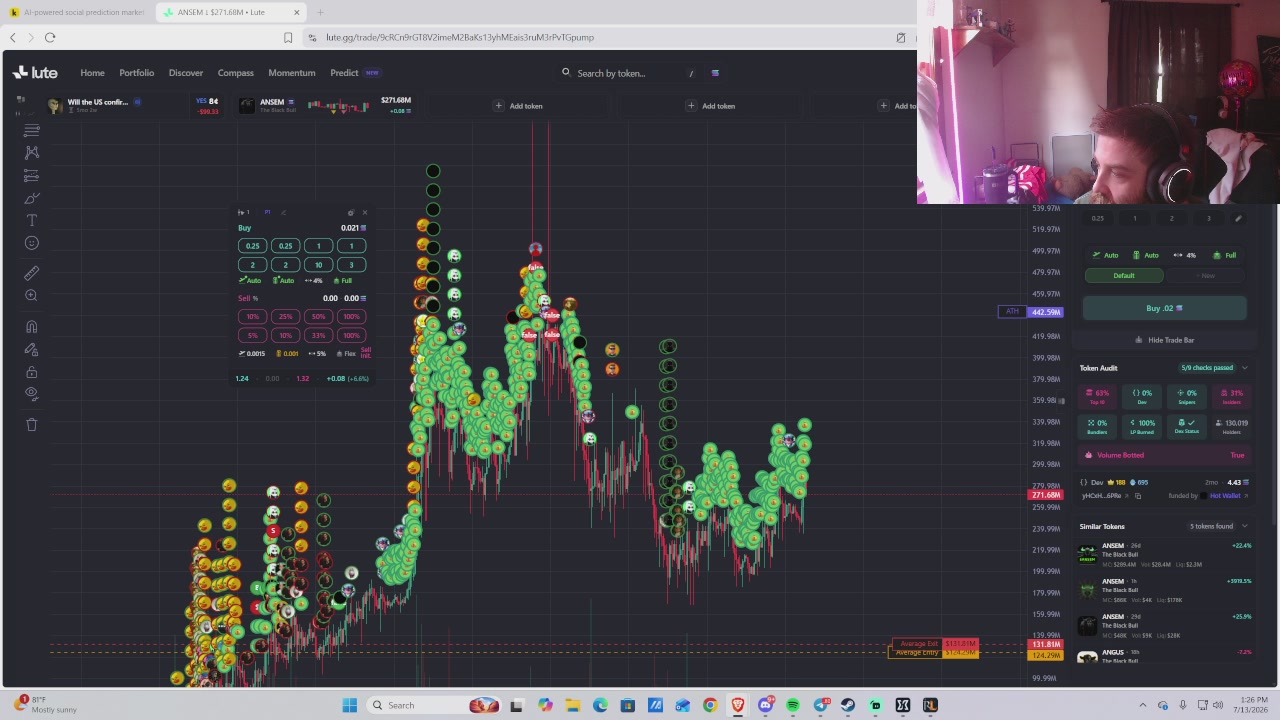Image resolution: width=1280 pixels, height=720 pixels.
Task: Go to the Discover page
Action: [x=186, y=73]
